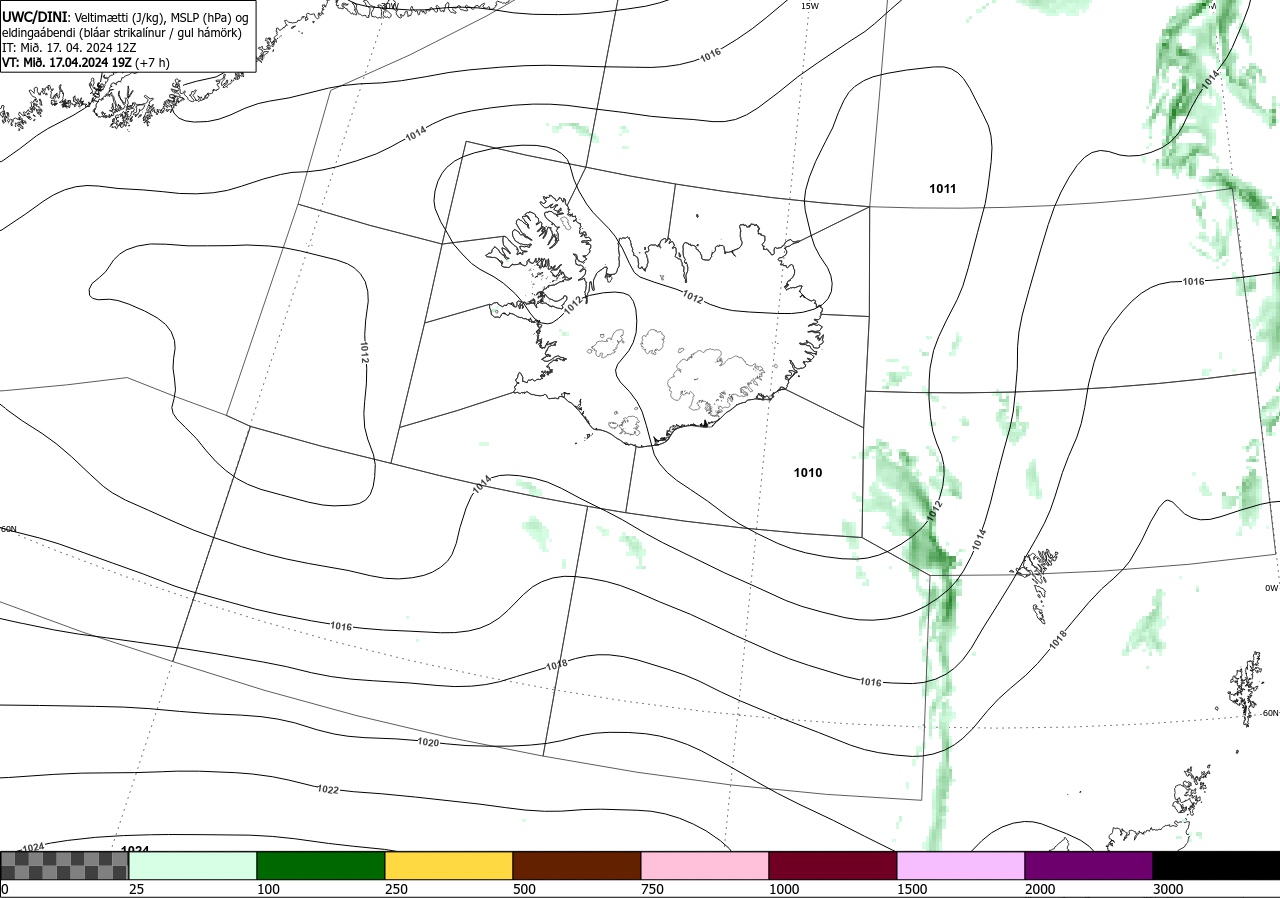The image size is (1280, 898).
Task: Click the legend value "250"
Action: point(395,889)
